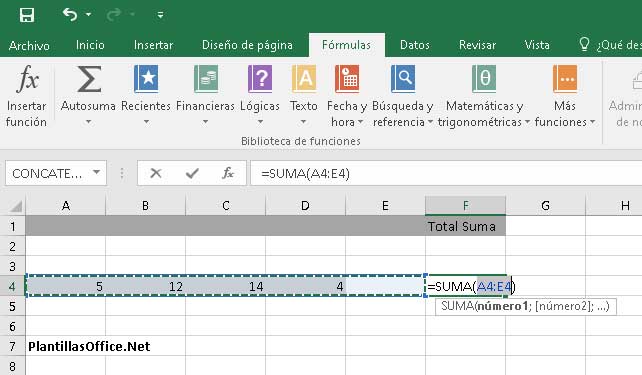Click cell A4 containing 5
Image resolution: width=642 pixels, height=375 pixels.
click(x=66, y=286)
